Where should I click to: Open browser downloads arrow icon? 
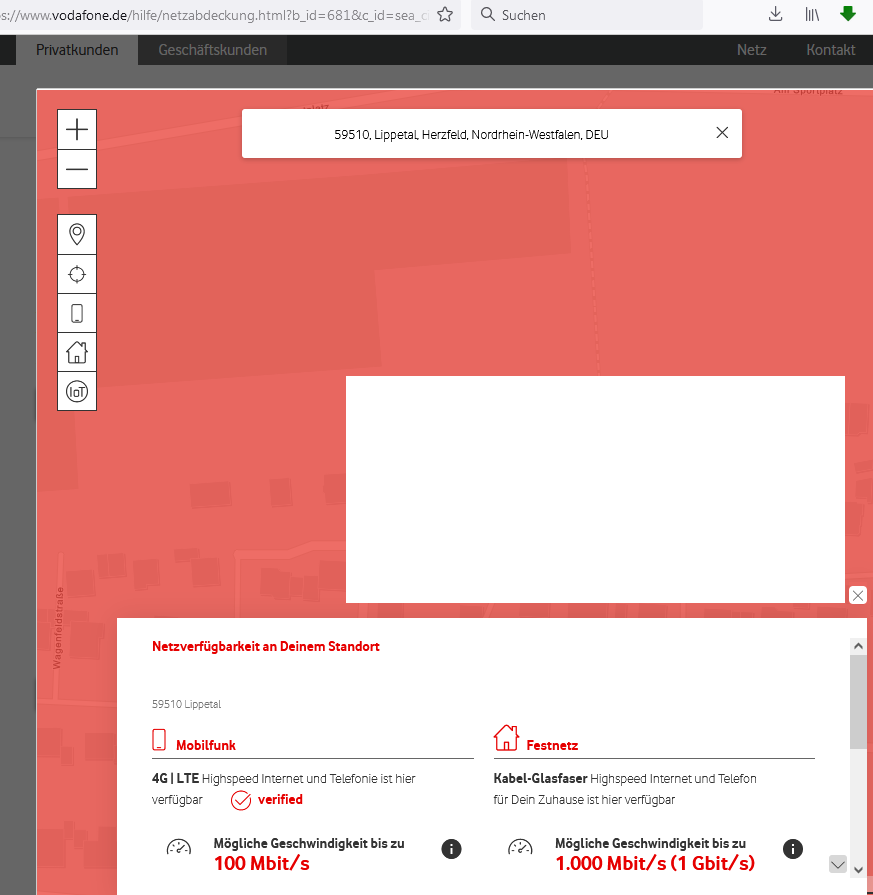775,14
